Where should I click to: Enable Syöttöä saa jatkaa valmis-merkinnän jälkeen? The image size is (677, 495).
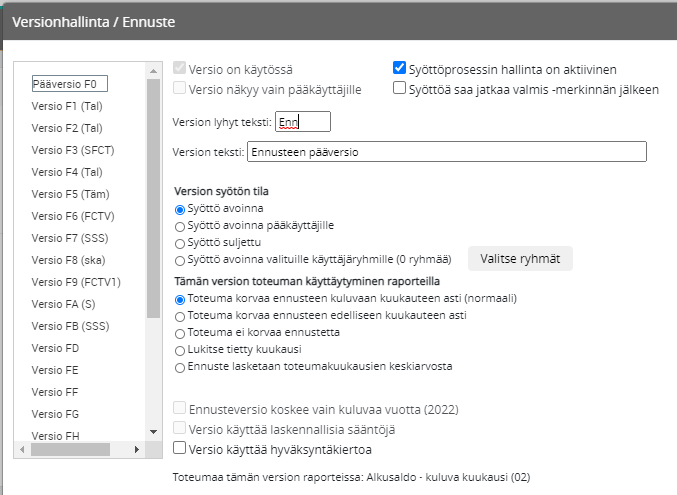400,88
